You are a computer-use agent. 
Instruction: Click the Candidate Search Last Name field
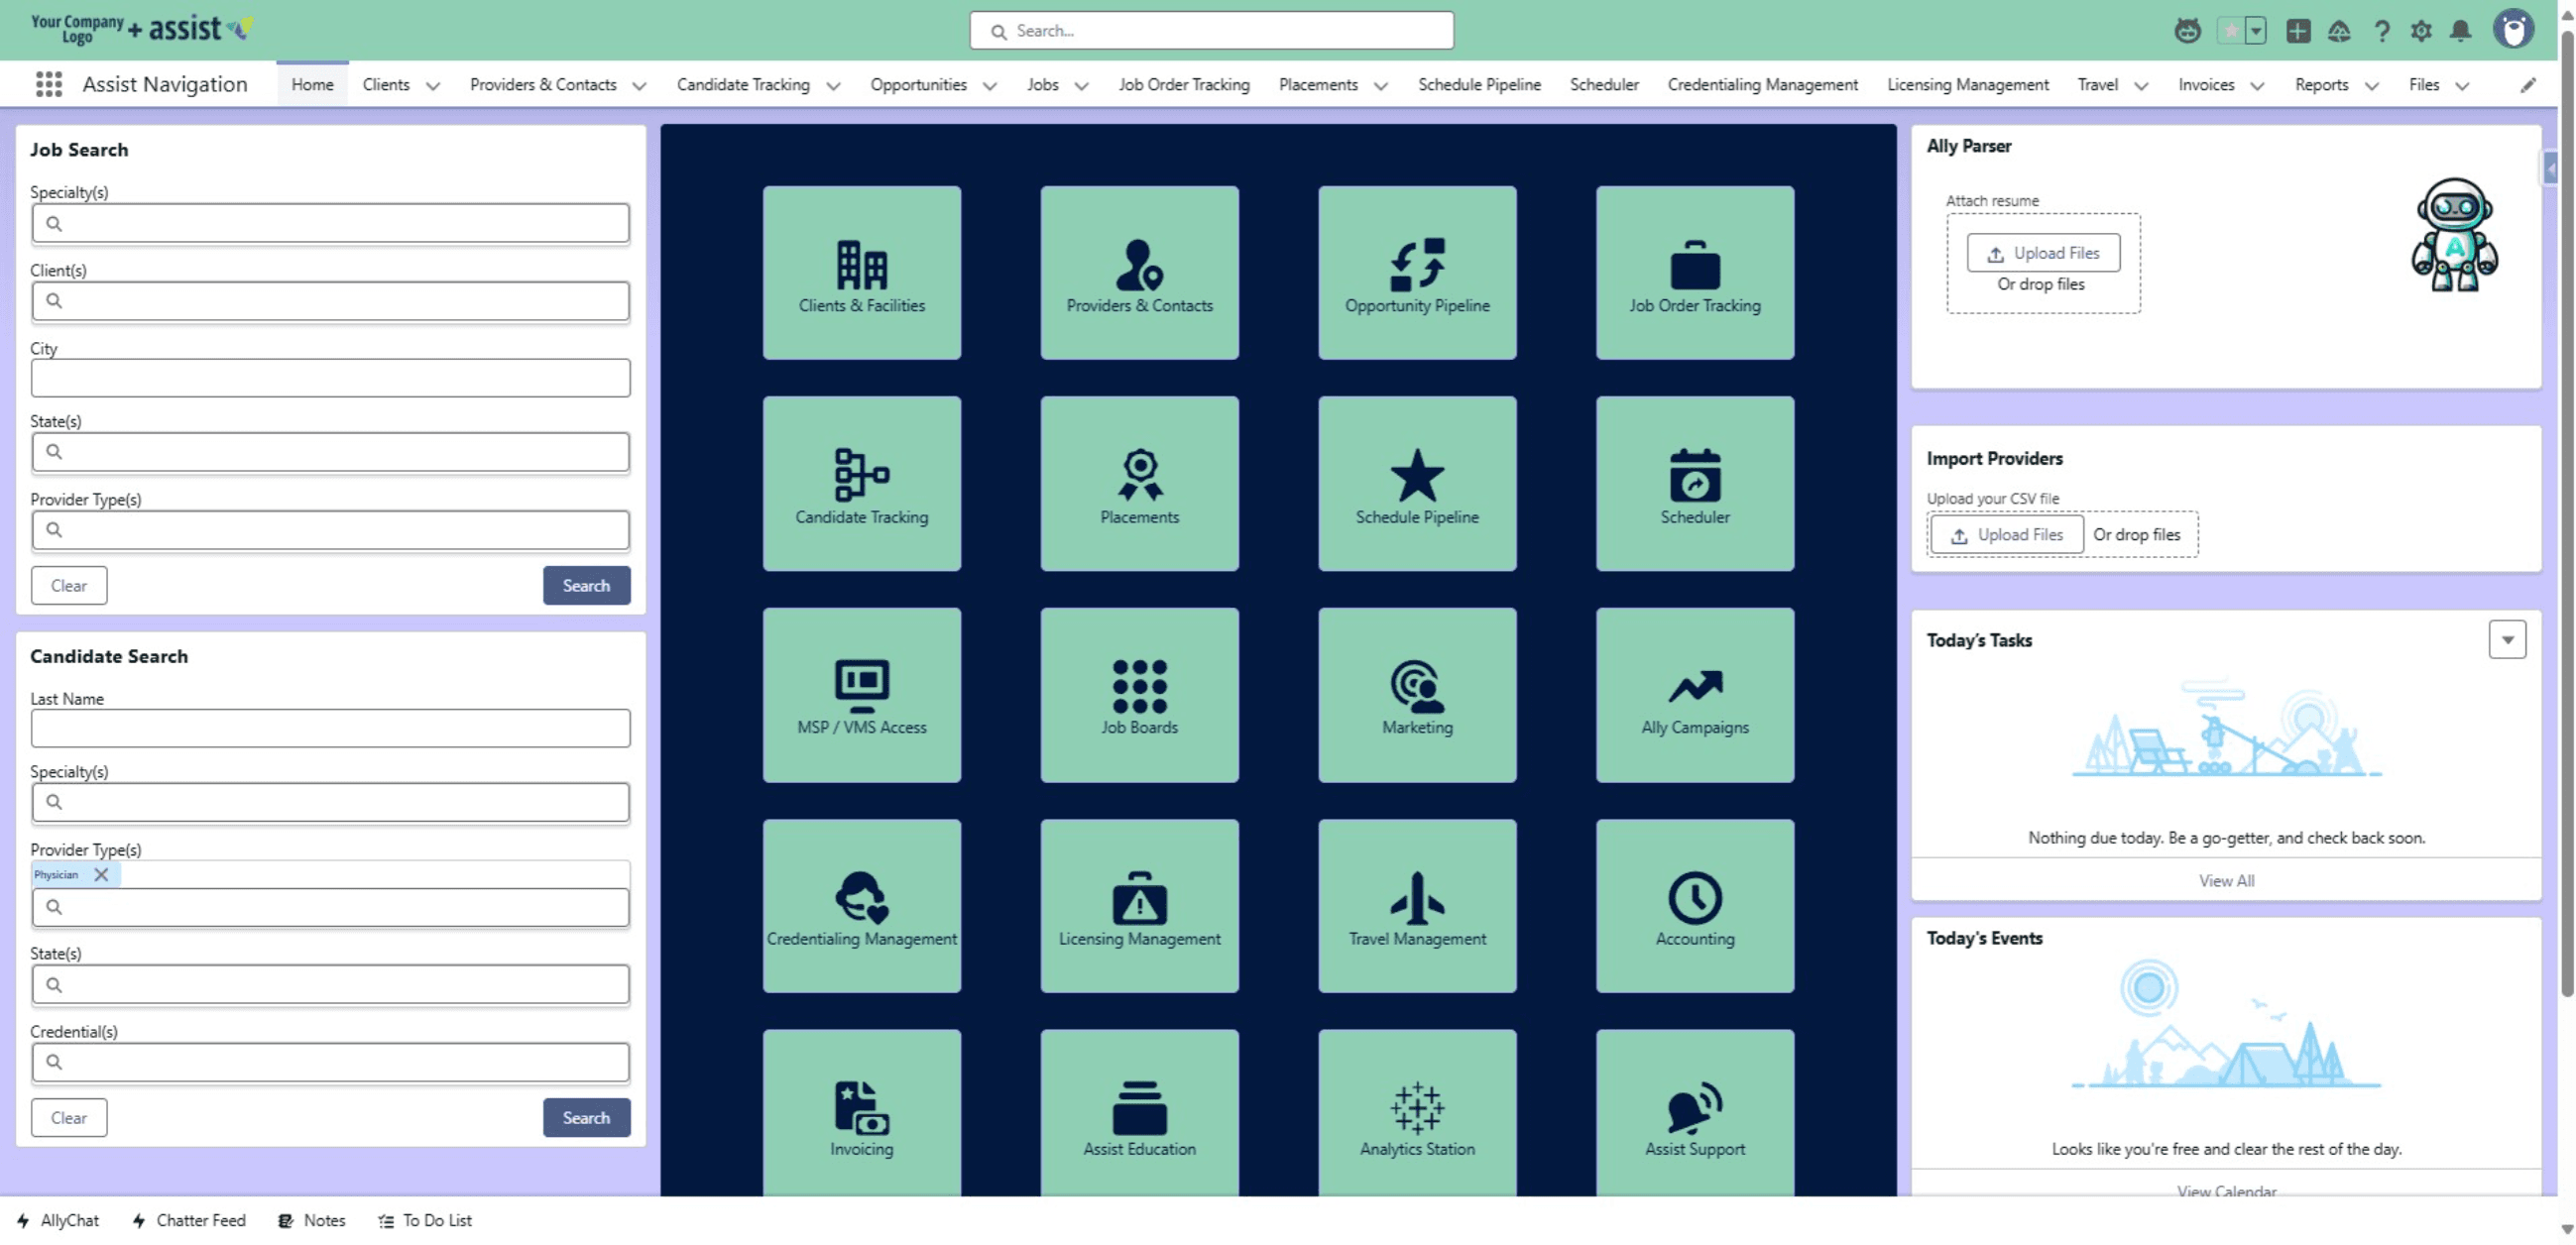click(x=330, y=729)
